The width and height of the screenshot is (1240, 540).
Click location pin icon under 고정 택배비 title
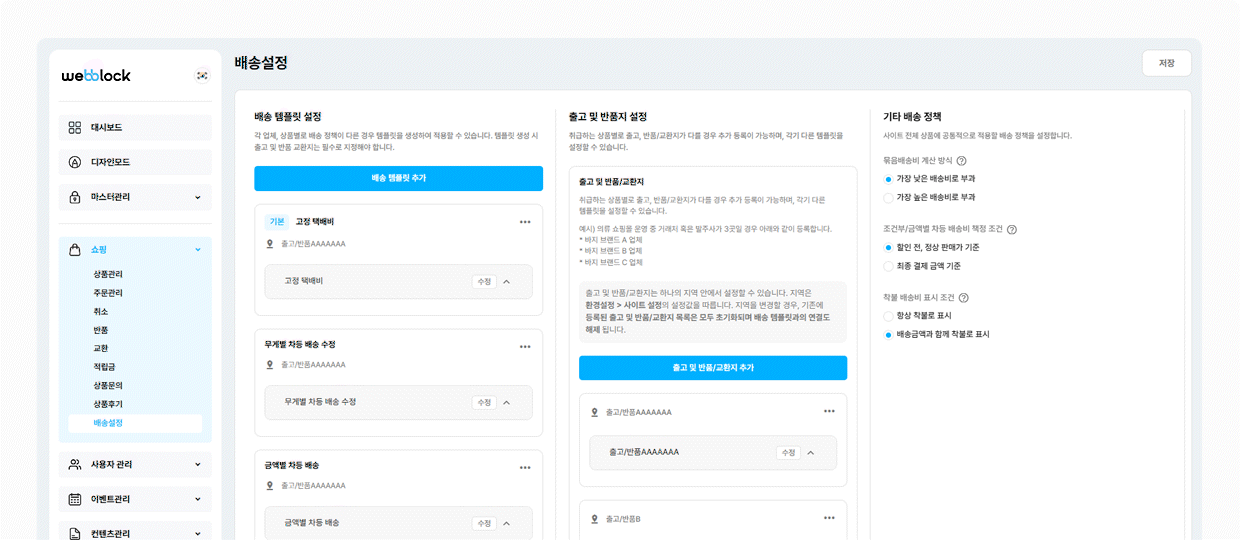click(269, 243)
